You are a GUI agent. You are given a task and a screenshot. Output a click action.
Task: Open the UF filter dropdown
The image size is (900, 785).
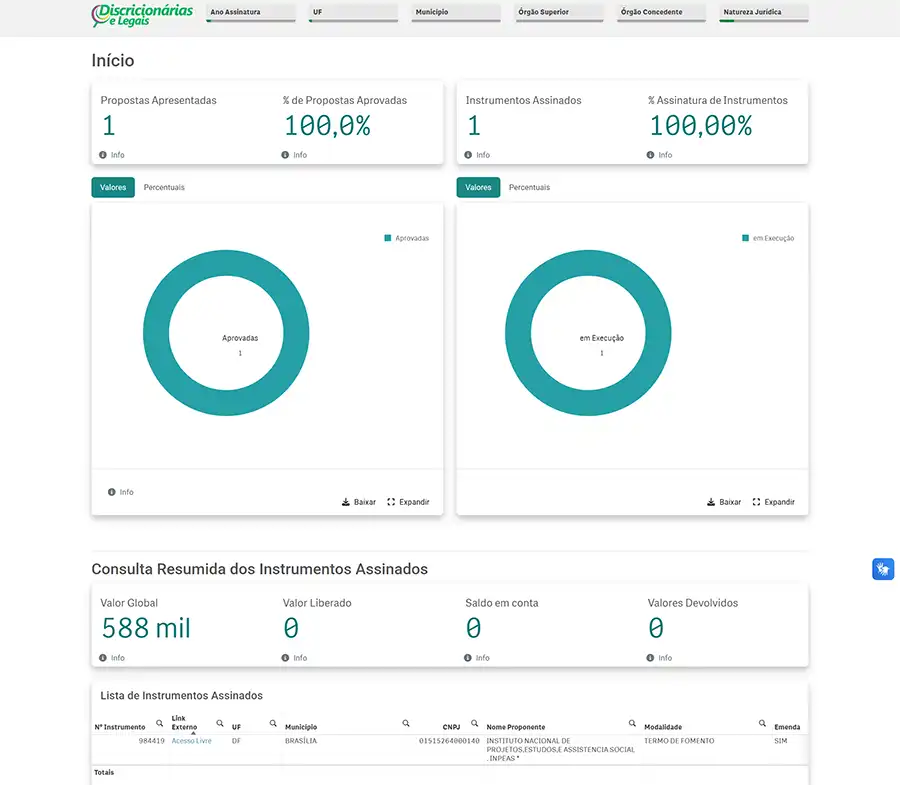click(x=353, y=13)
